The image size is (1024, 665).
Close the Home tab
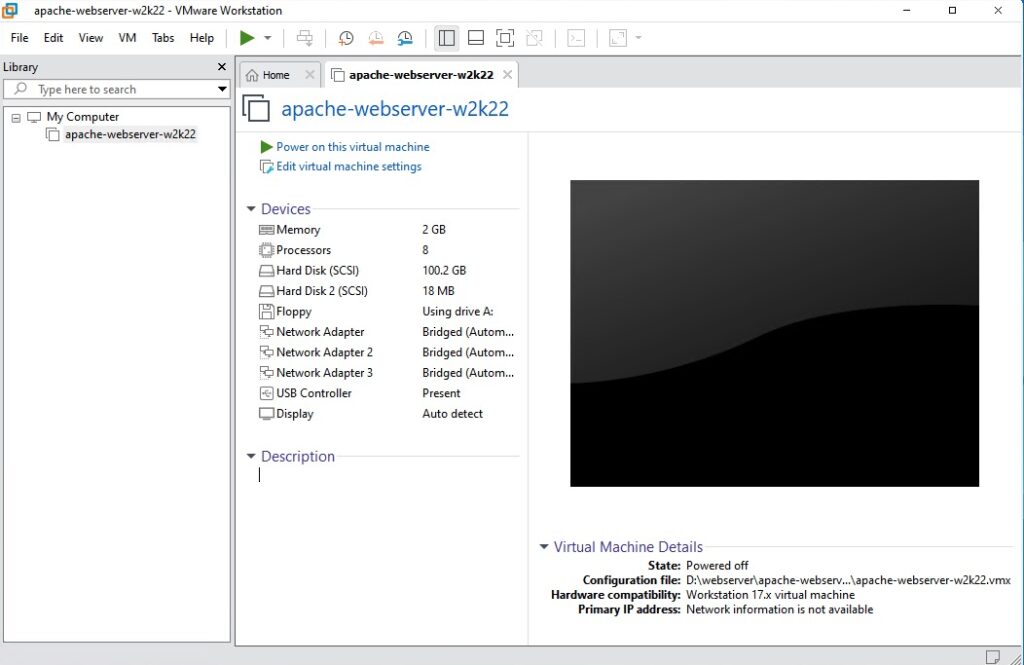point(310,74)
